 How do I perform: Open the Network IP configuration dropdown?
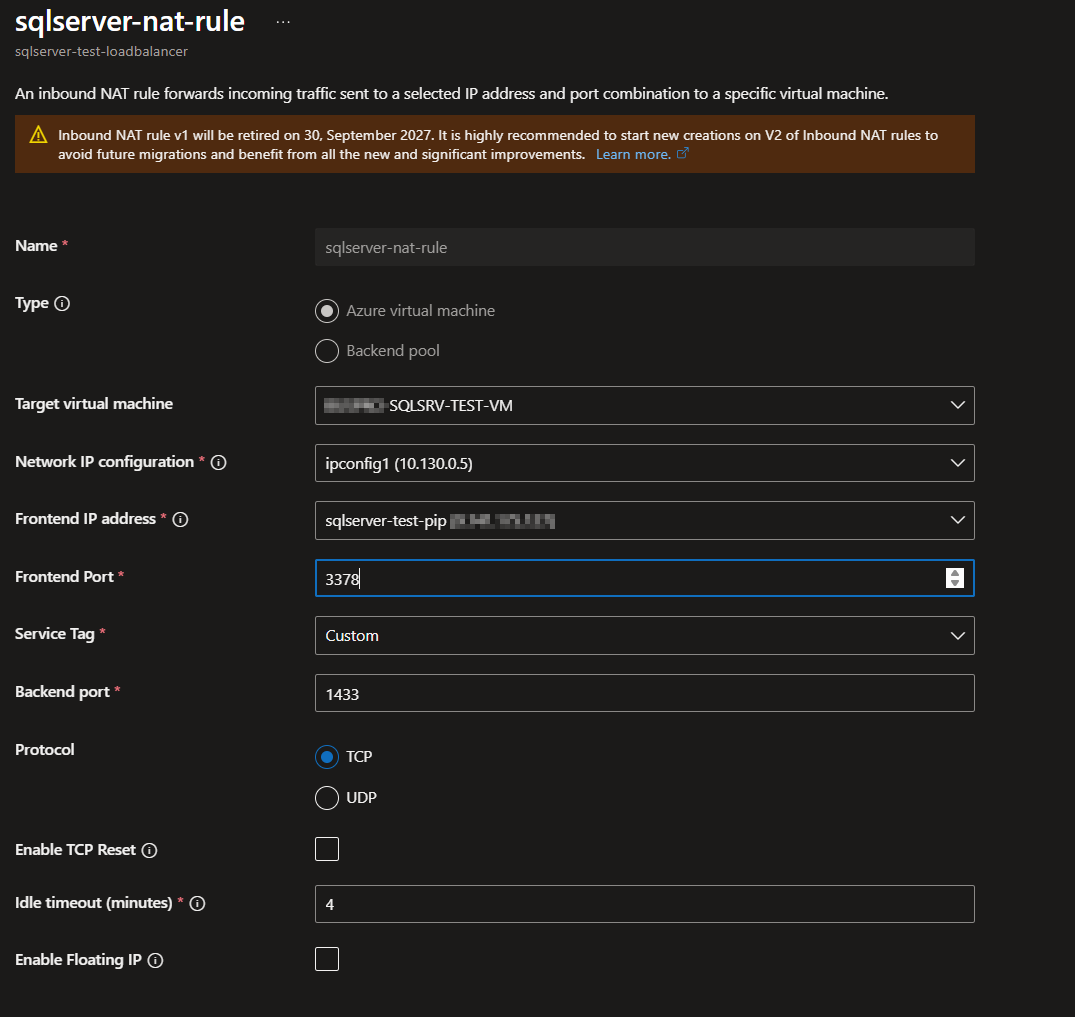[644, 463]
